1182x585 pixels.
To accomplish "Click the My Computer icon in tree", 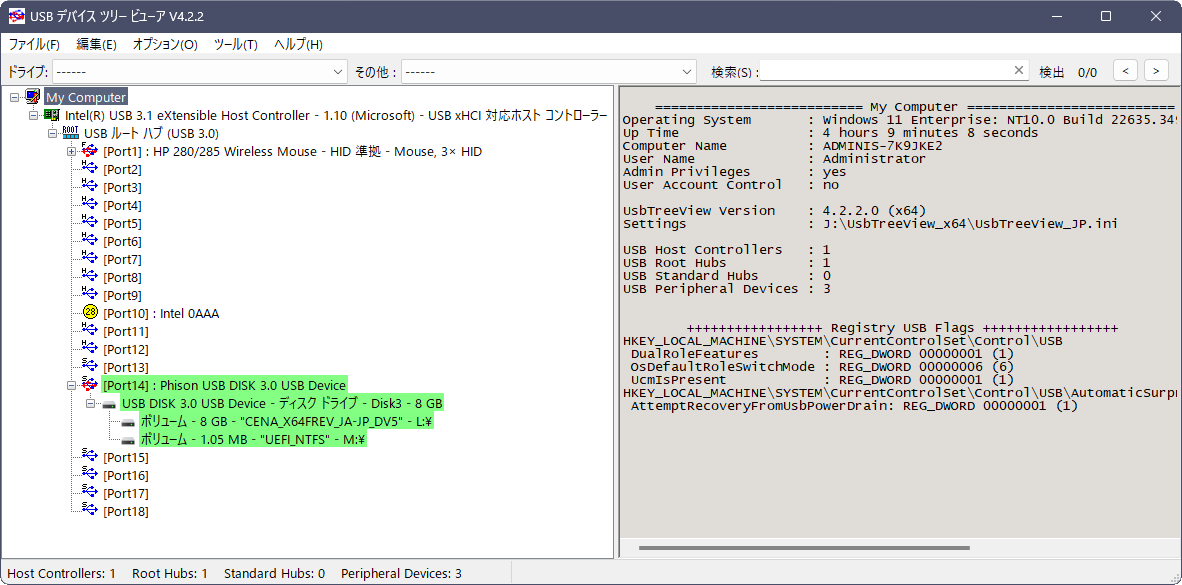I will [x=33, y=97].
